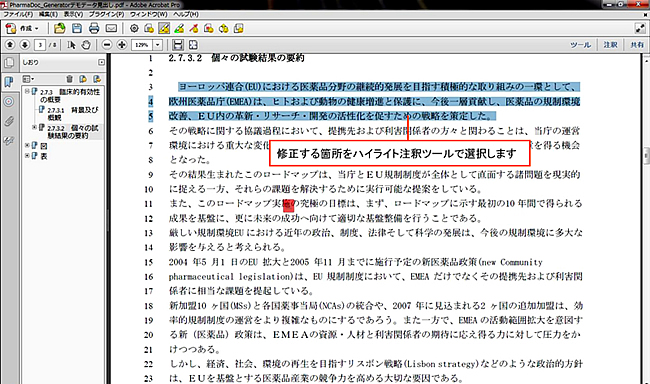Viewport: 650px width, 384px height.
Task: Open the ウィンドウ(W) menu
Action: point(148,14)
